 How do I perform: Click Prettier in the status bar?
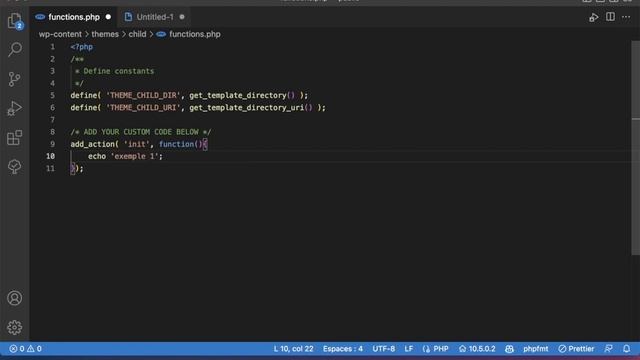[x=576, y=349]
